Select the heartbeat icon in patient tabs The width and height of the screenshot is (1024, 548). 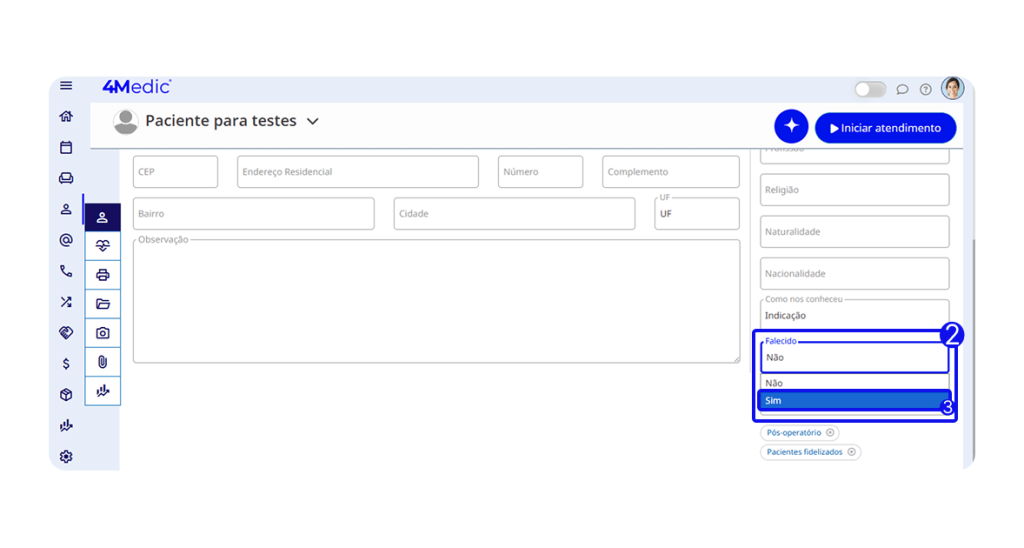102,246
